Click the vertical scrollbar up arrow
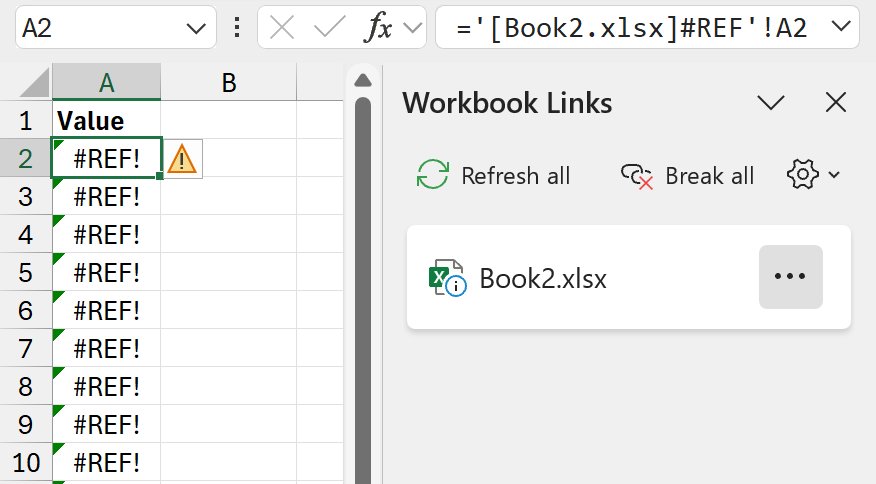The height and width of the screenshot is (484, 876). pos(363,80)
